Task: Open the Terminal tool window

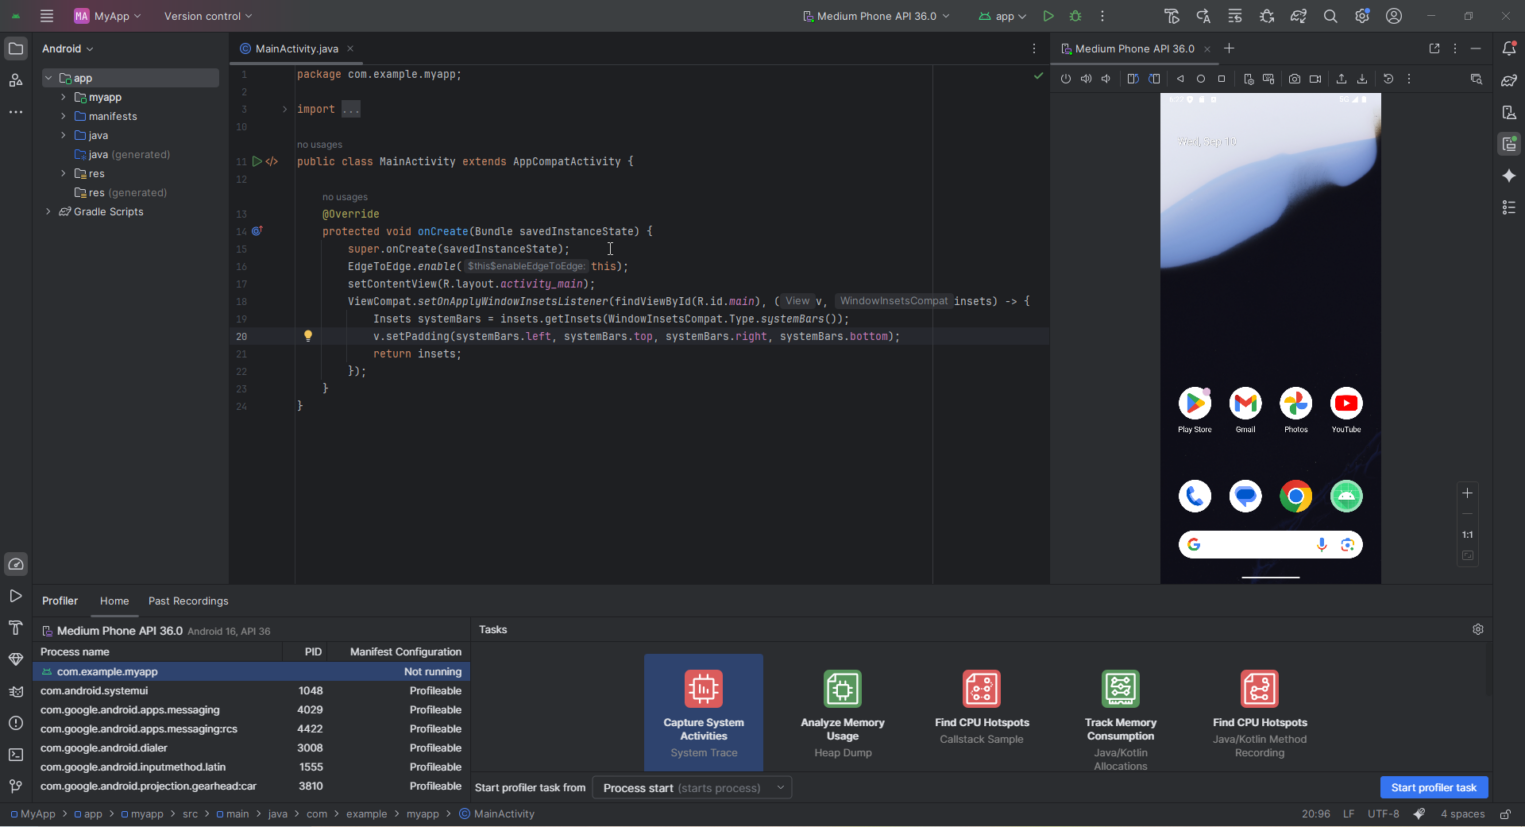Action: pos(15,755)
